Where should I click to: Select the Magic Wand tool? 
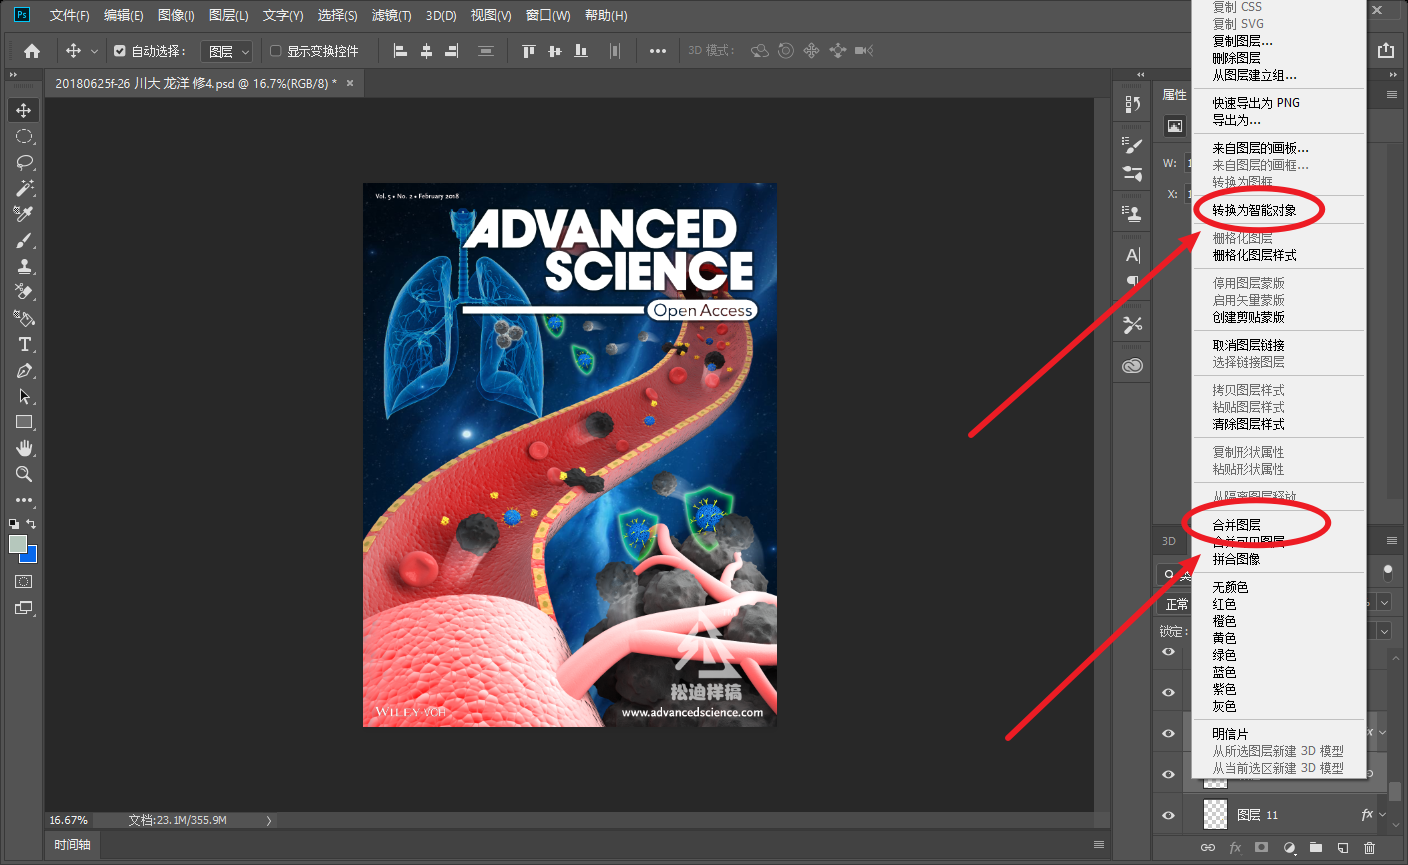point(24,188)
